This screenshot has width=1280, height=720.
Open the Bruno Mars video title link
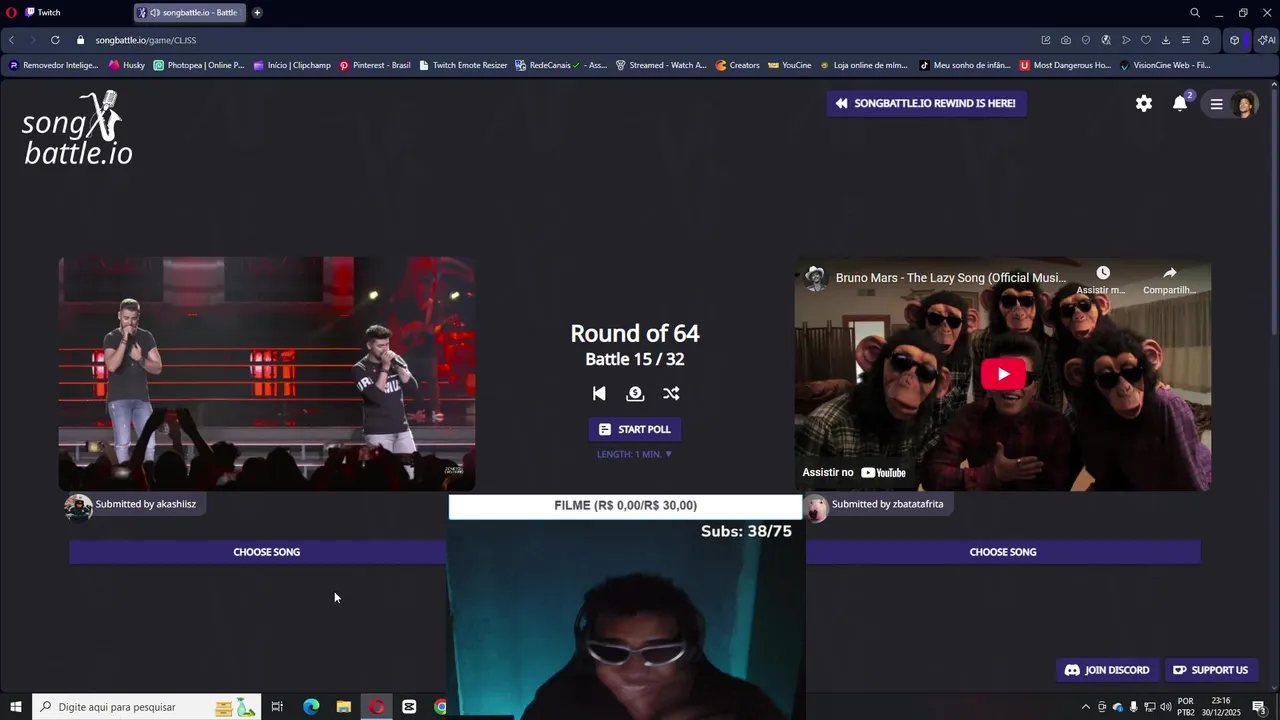point(951,278)
